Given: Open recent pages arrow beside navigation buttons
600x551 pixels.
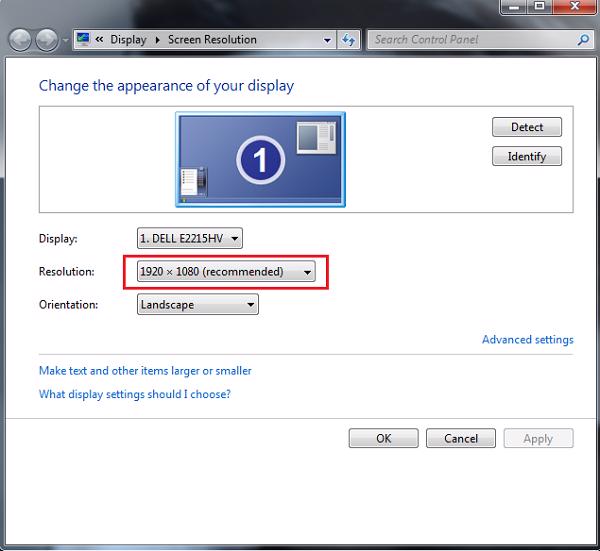Looking at the screenshot, I should click(x=66, y=41).
